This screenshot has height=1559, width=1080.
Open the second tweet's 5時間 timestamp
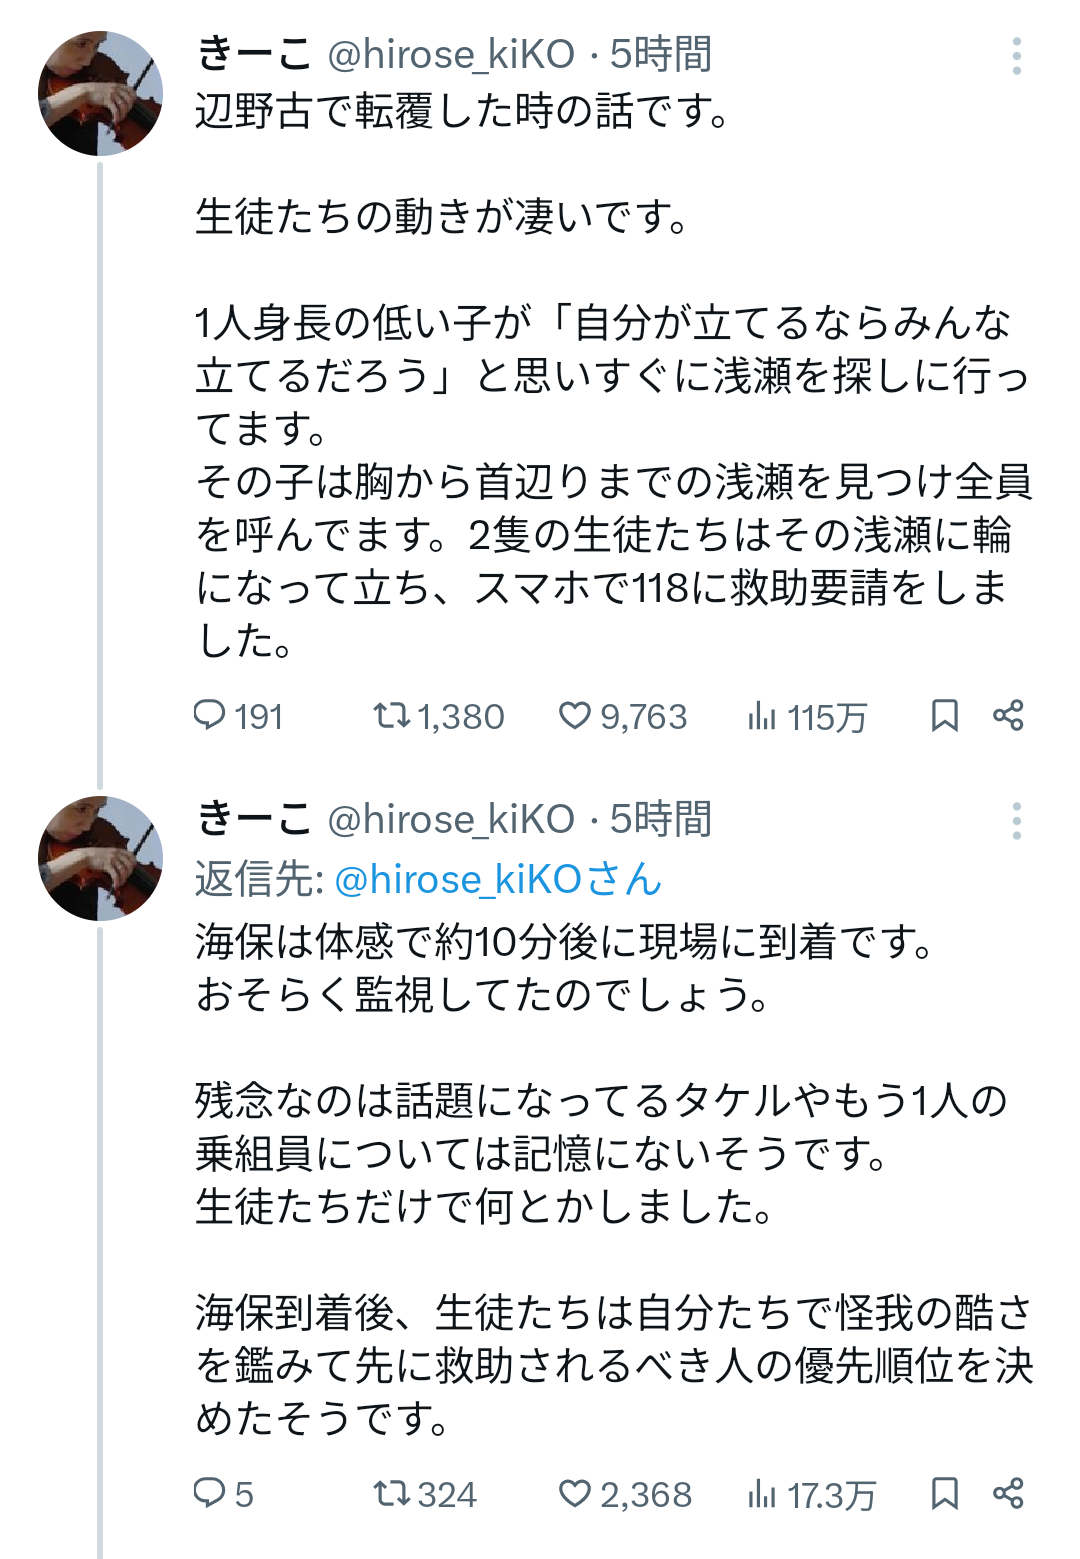661,819
